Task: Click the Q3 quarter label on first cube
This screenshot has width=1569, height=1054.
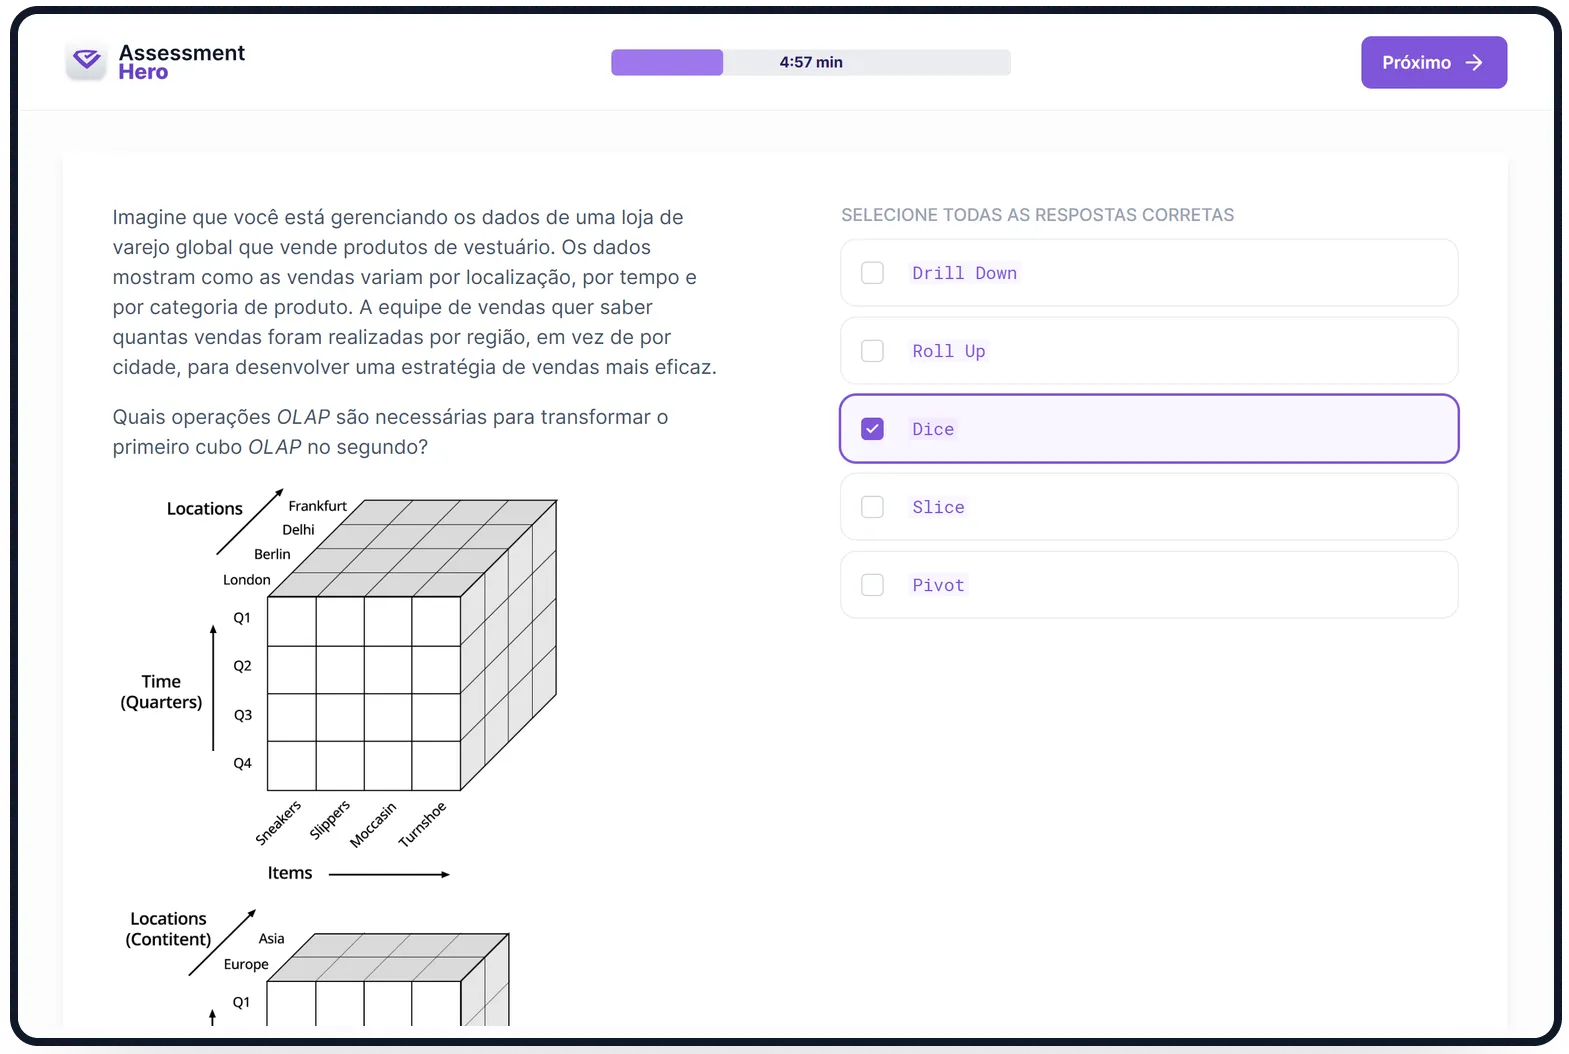Action: pos(243,715)
